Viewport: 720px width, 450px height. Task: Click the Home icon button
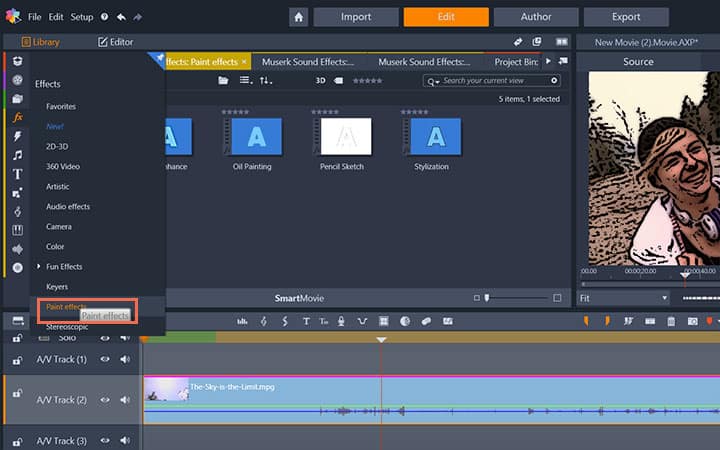pyautogui.click(x=298, y=17)
